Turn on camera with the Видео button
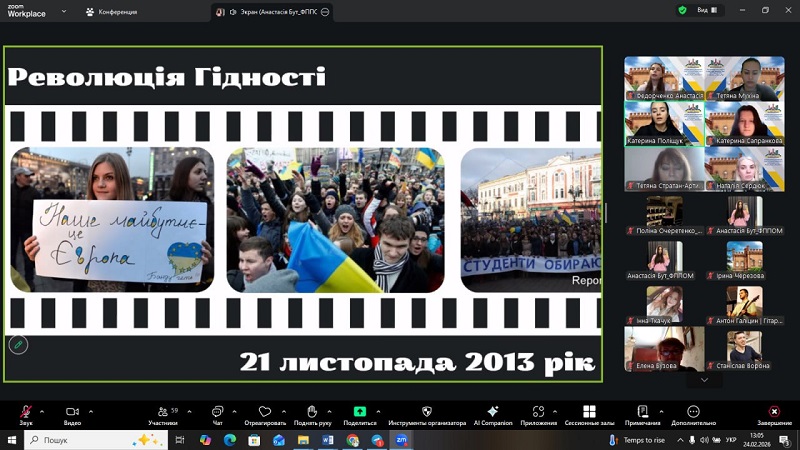Image resolution: width=800 pixels, height=450 pixels. click(x=72, y=412)
